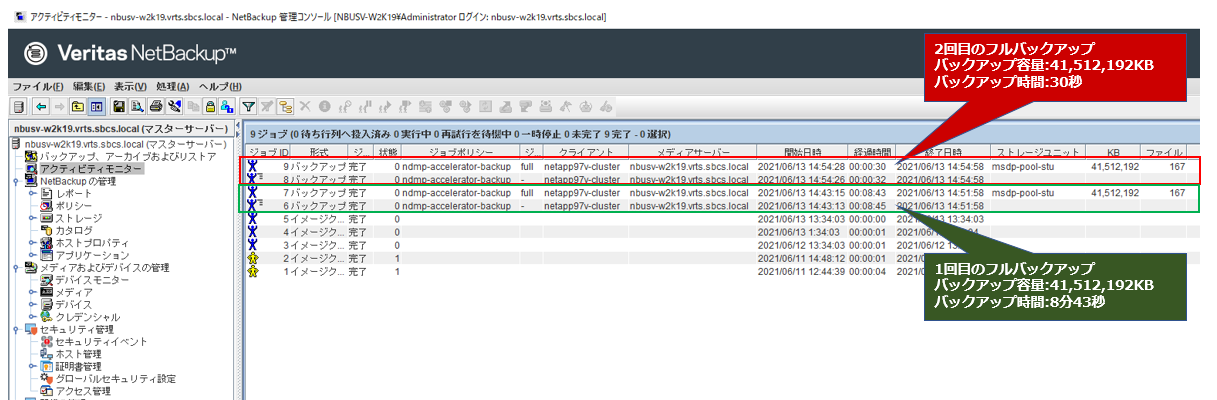Image resolution: width=1217 pixels, height=400 pixels.
Task: Select the カタログ tree item
Action: pos(74,230)
